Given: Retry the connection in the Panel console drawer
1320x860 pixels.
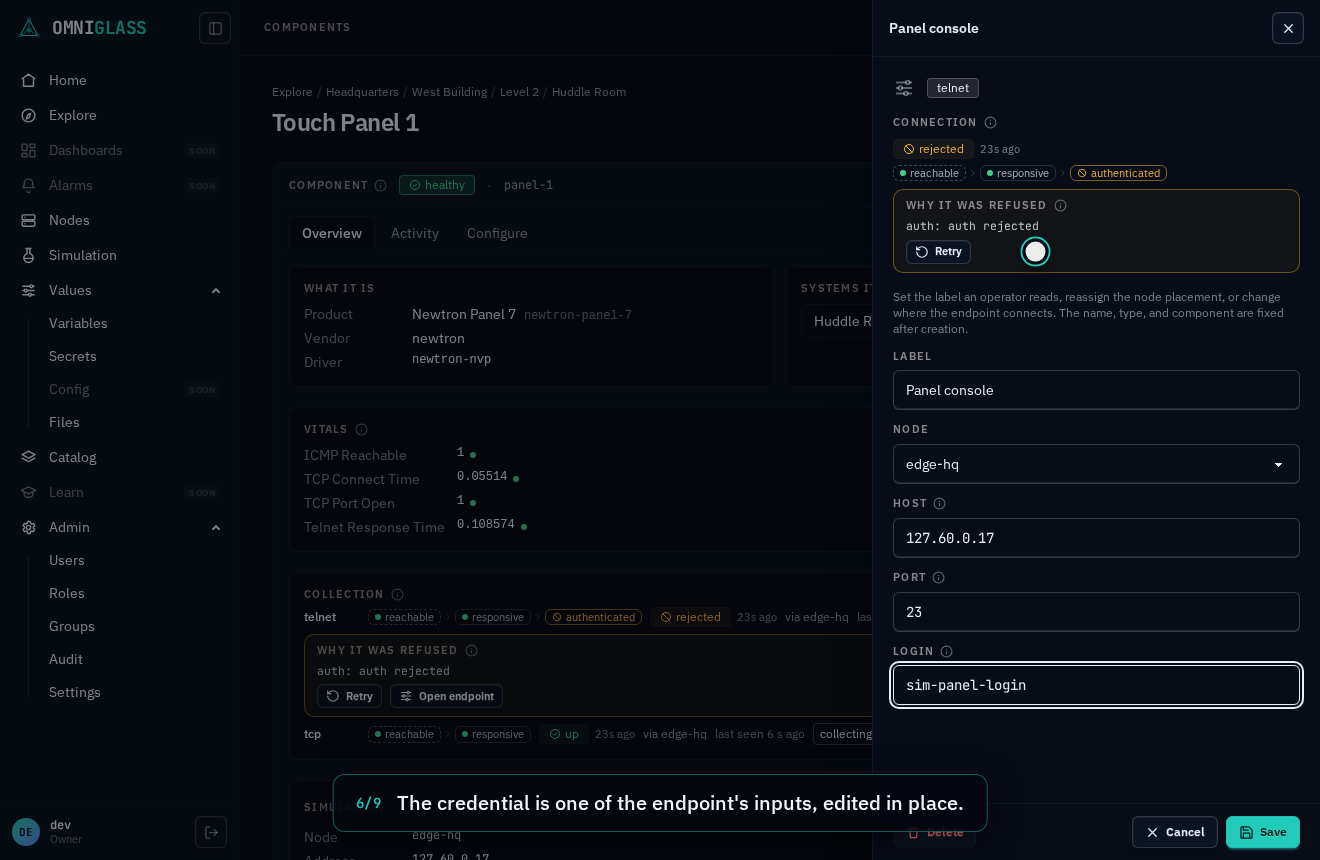Looking at the screenshot, I should (938, 252).
